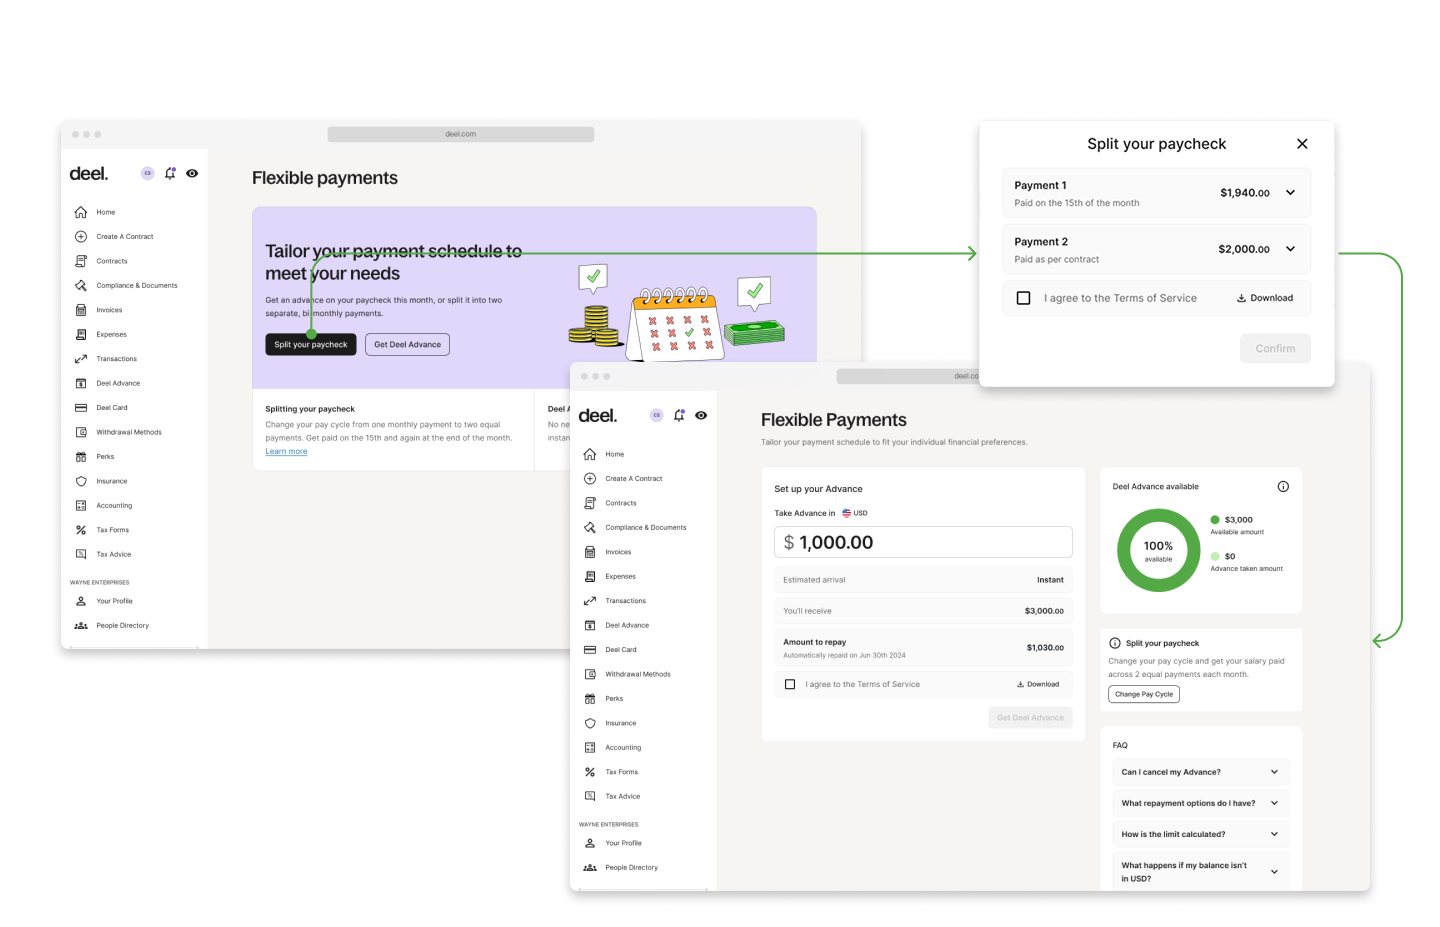Click Home icon in front window sidebar

590,454
